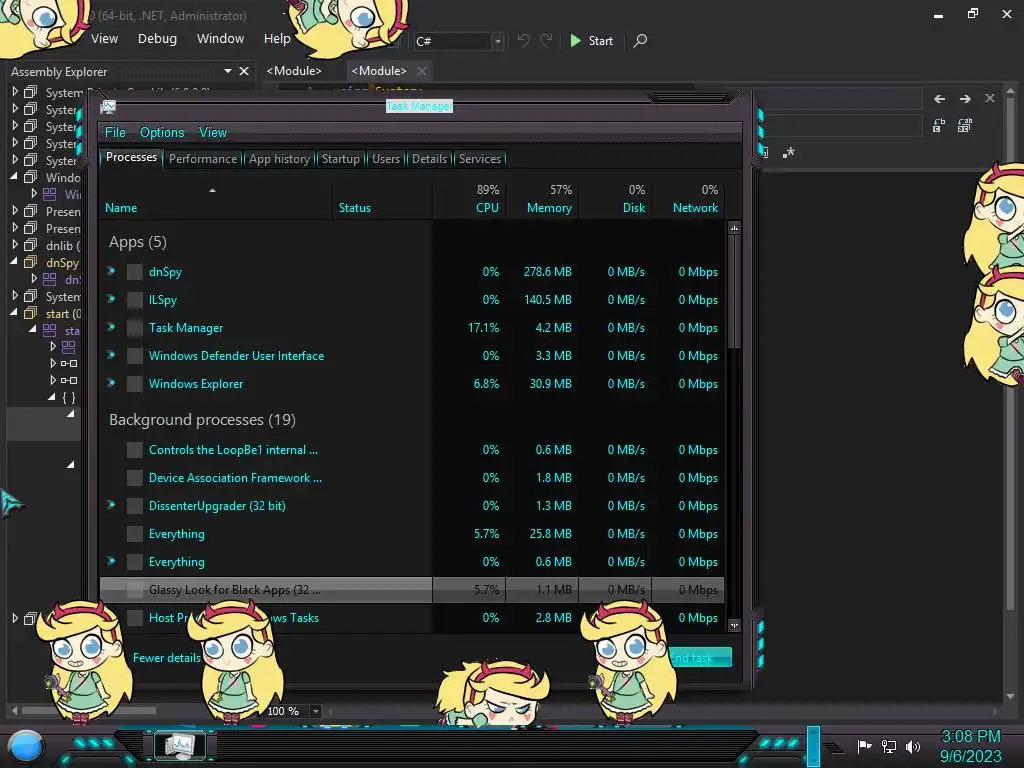Switch to the Services tab
The image size is (1024, 768).
(x=480, y=159)
